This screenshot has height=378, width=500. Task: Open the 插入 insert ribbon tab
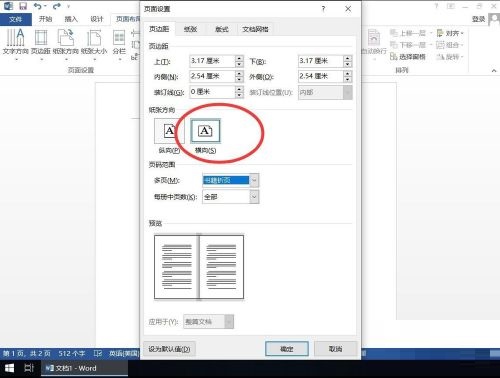(x=71, y=19)
